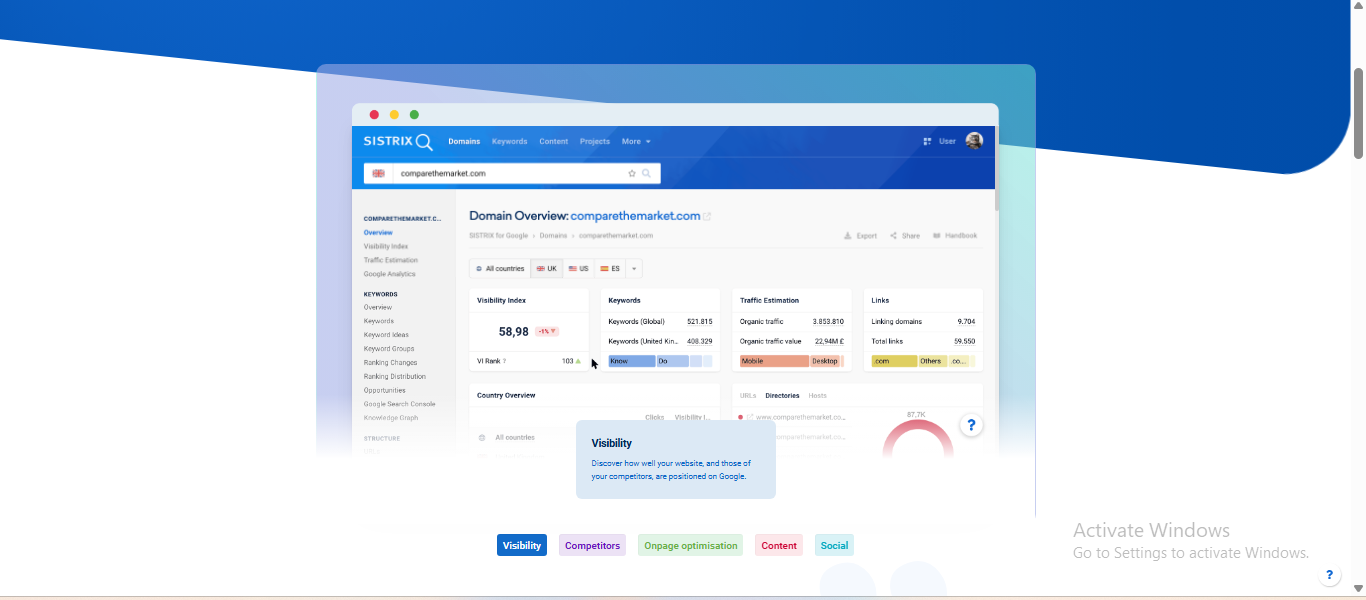Viewport: 1366px width, 600px height.
Task: Select the US country tab
Action: (579, 268)
